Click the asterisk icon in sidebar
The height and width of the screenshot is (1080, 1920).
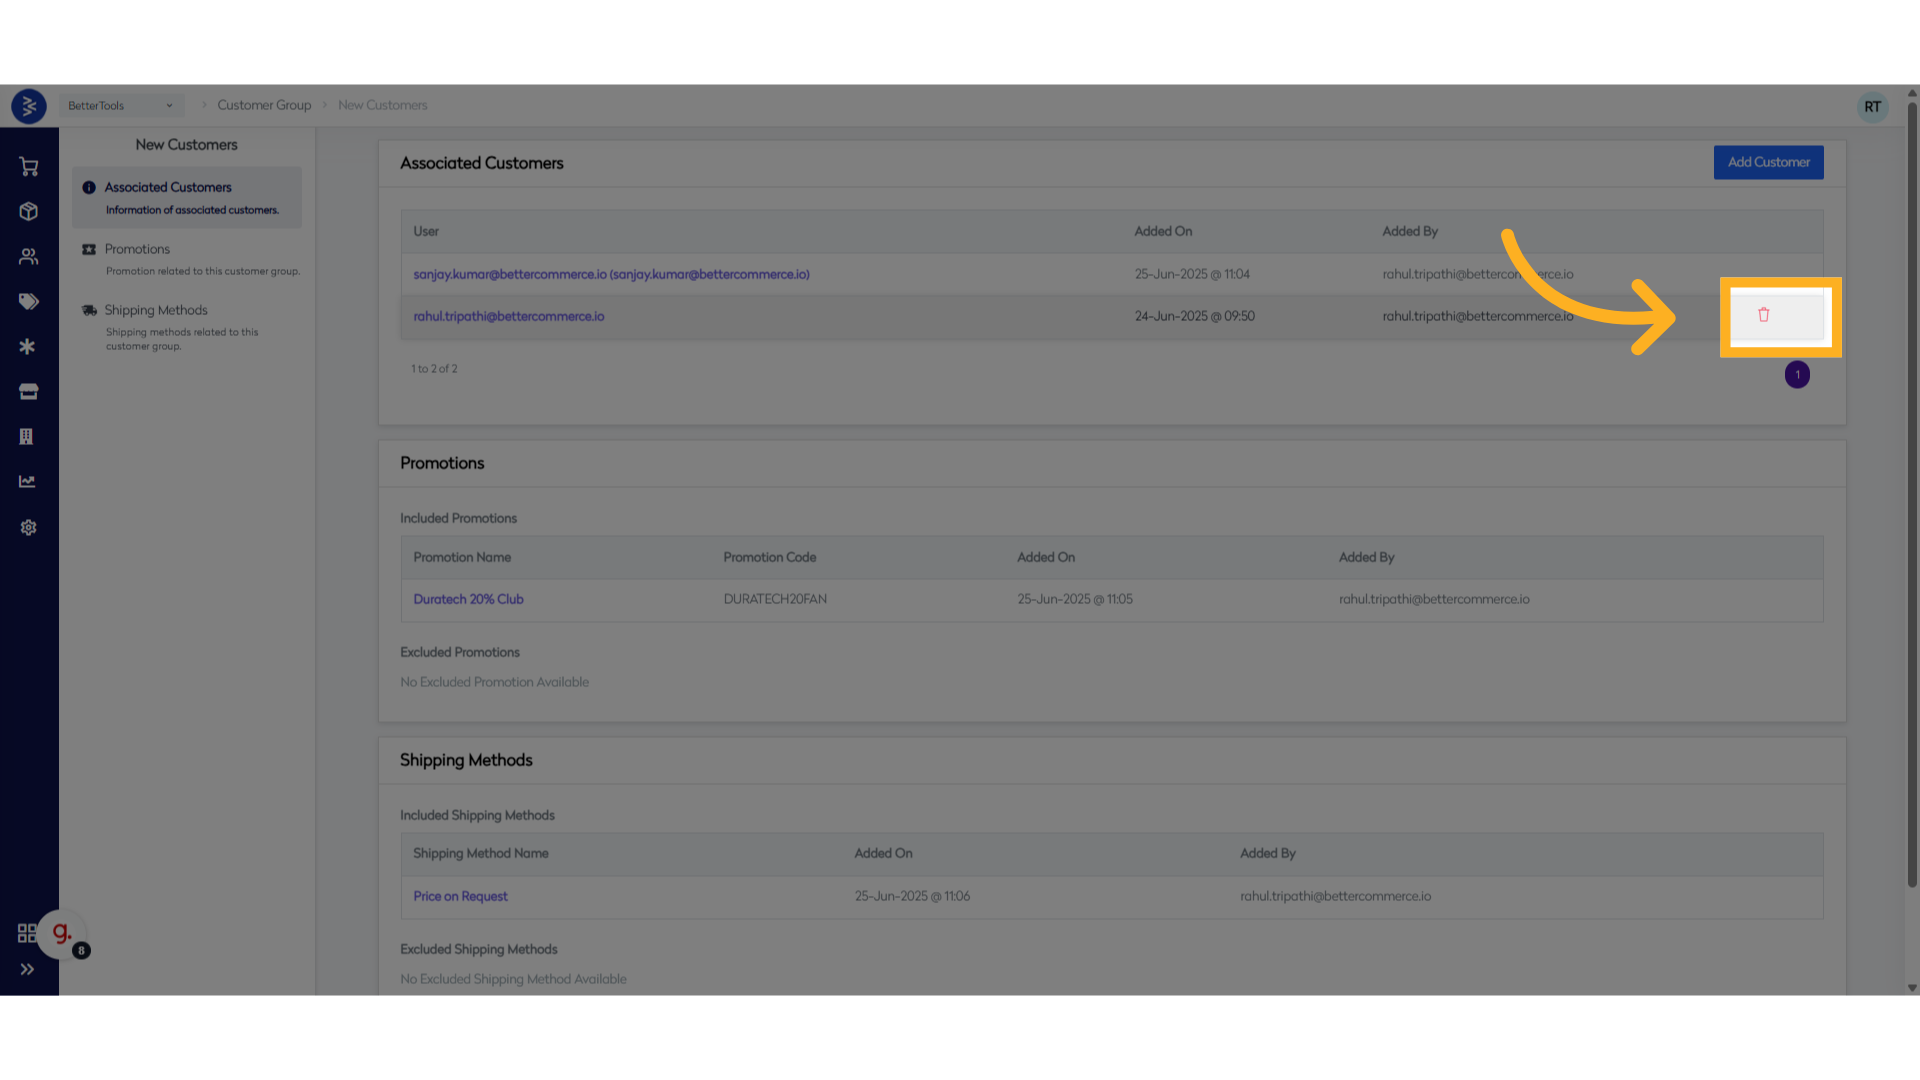pyautogui.click(x=28, y=347)
